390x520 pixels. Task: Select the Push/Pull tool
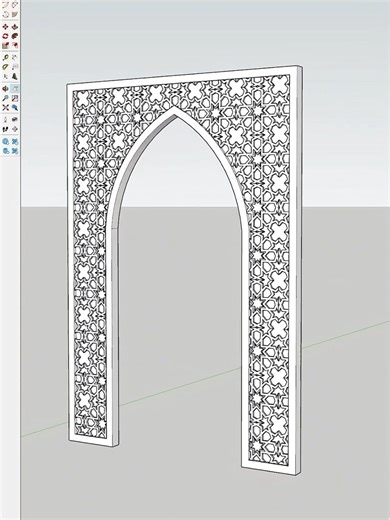click(x=15, y=27)
